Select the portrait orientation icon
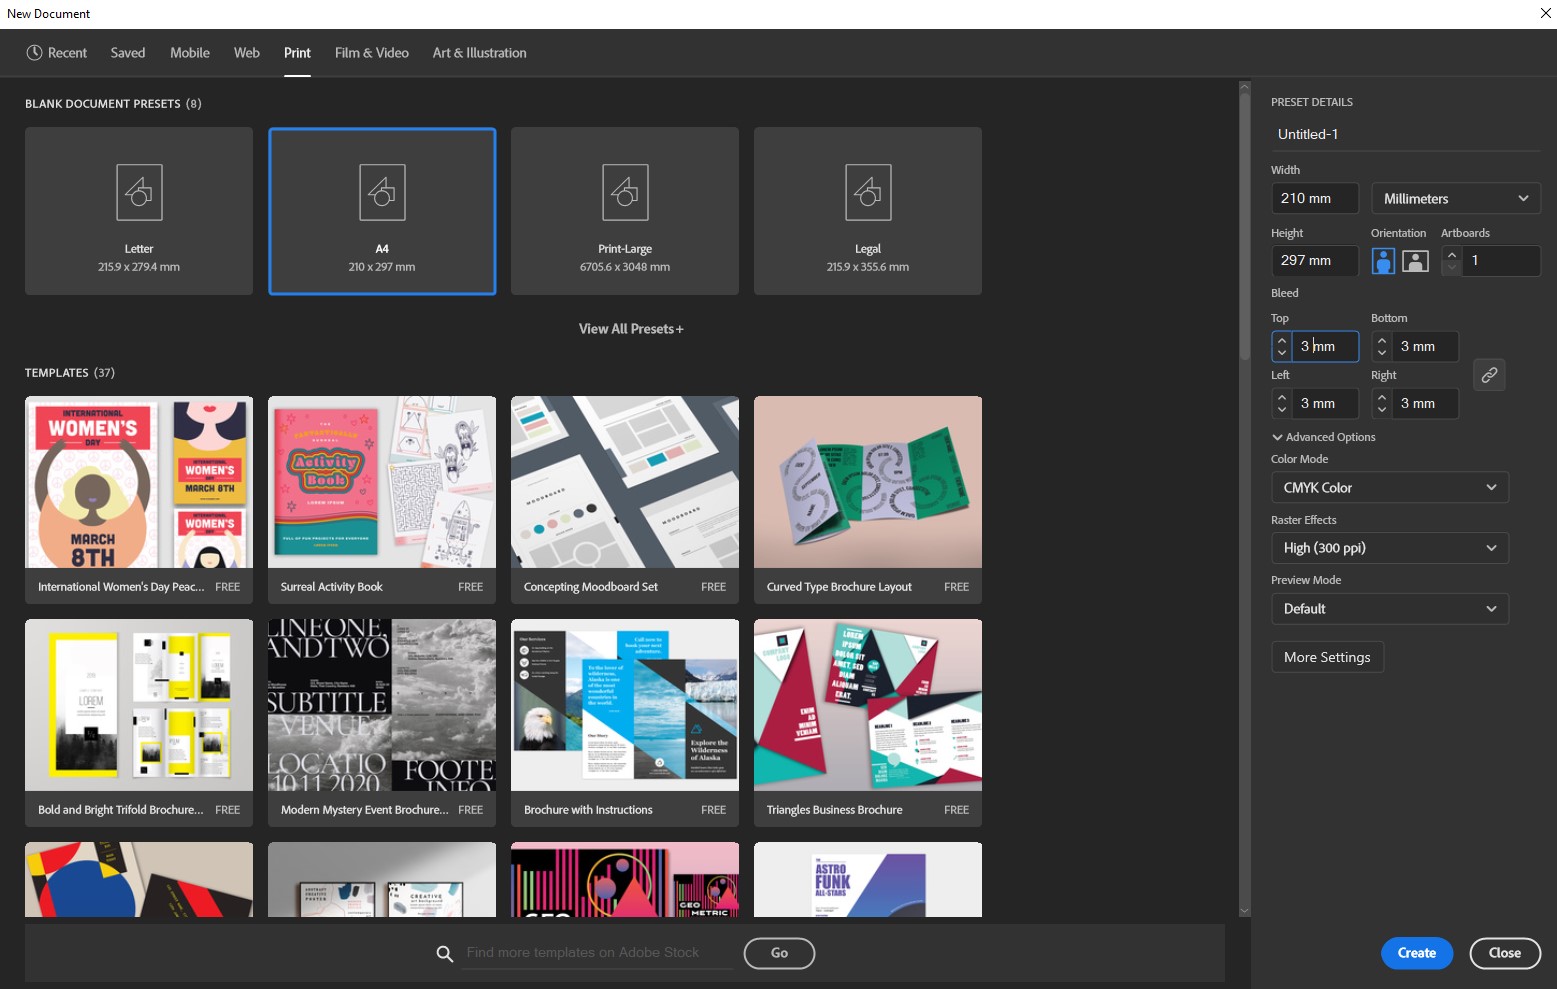Viewport: 1557px width, 989px height. [1383, 260]
